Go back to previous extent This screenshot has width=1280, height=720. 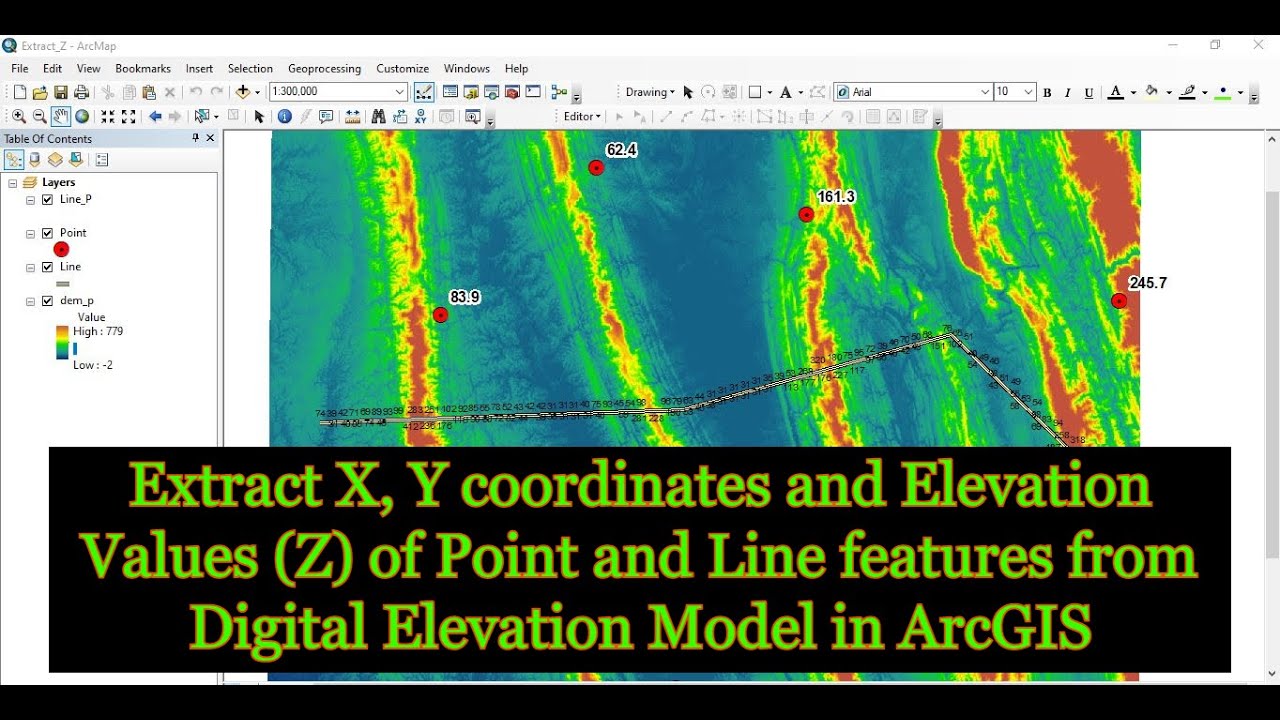(155, 117)
